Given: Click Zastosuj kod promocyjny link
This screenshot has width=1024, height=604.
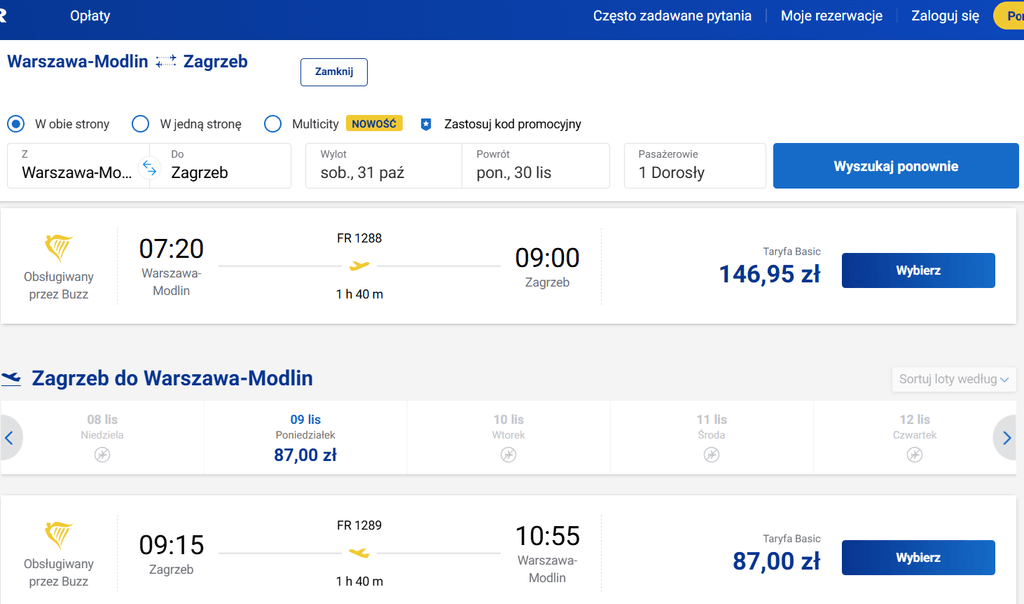Looking at the screenshot, I should tap(513, 124).
